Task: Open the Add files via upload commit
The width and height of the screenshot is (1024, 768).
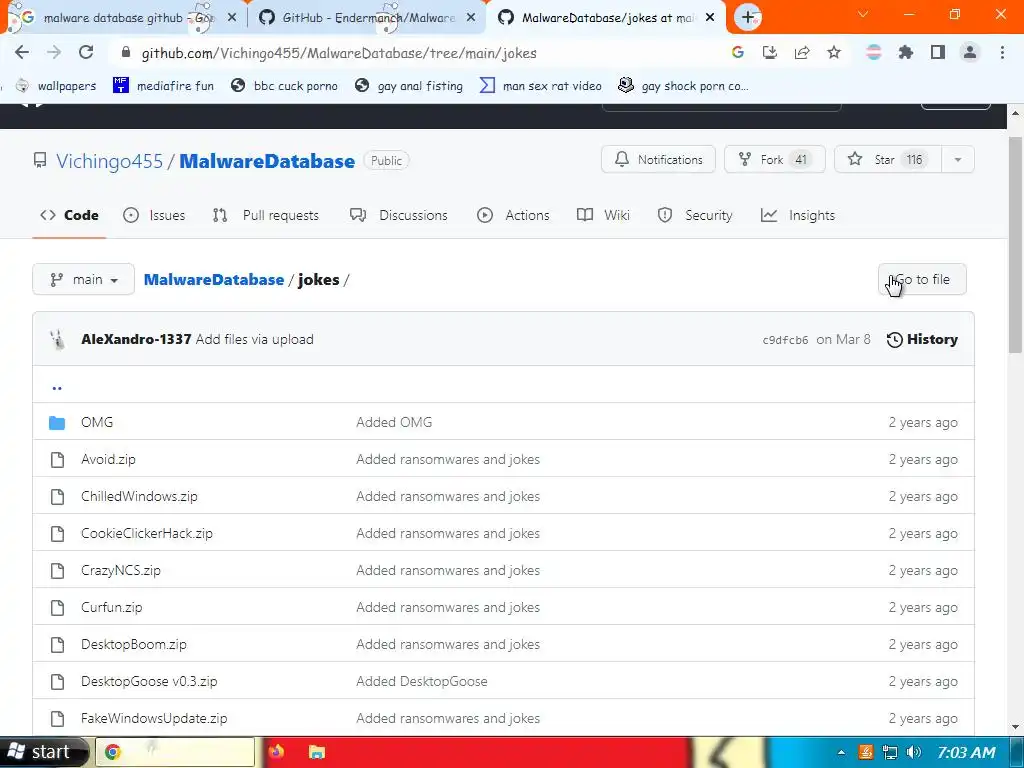Action: coord(255,340)
